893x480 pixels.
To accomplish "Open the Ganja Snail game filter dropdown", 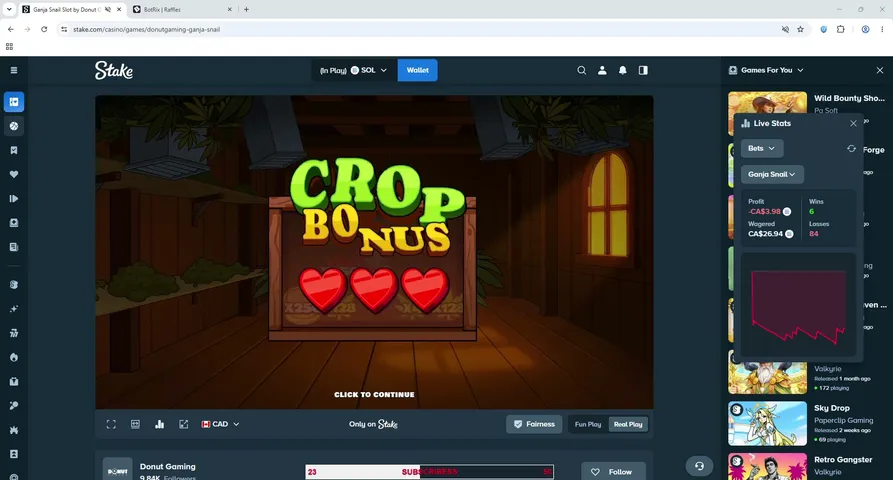I will pyautogui.click(x=772, y=174).
